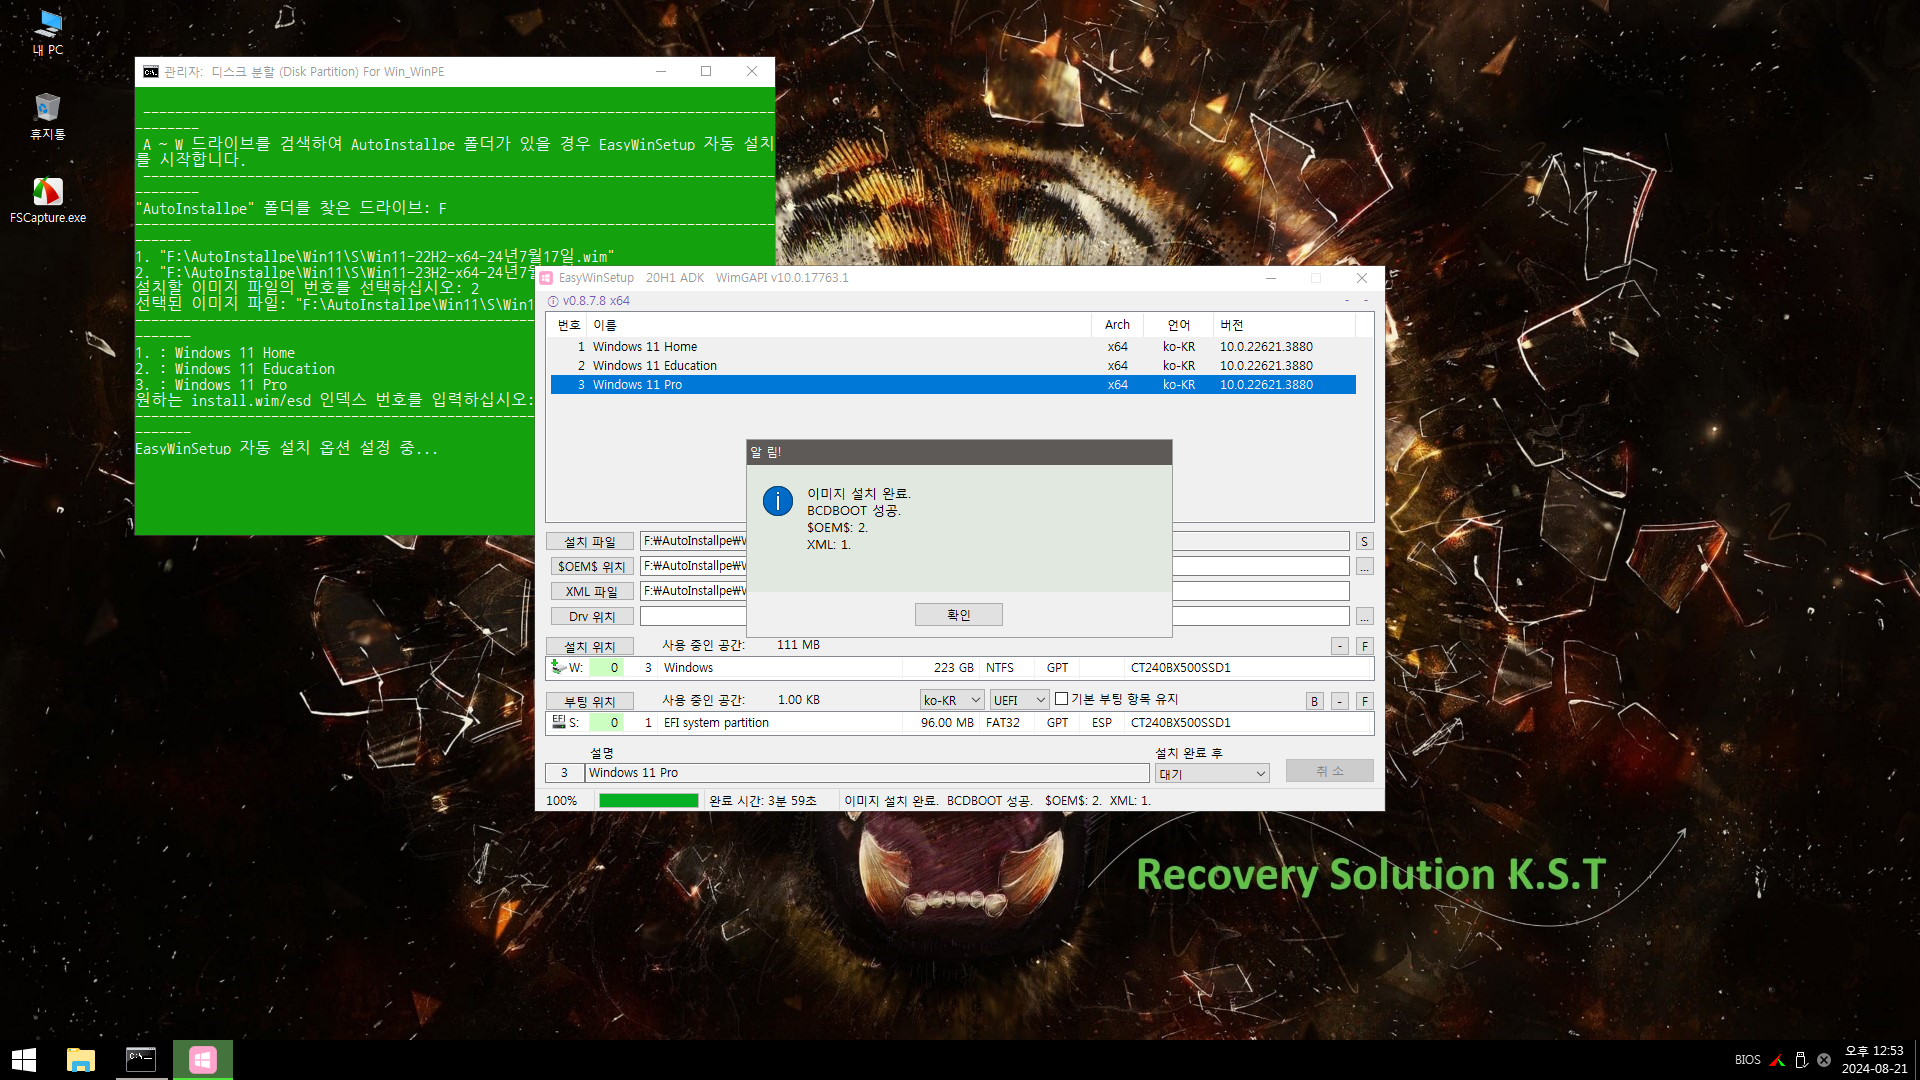Screen dimensions: 1920x1080
Task: Click the gray circular X tray icon
Action: pyautogui.click(x=1824, y=1060)
